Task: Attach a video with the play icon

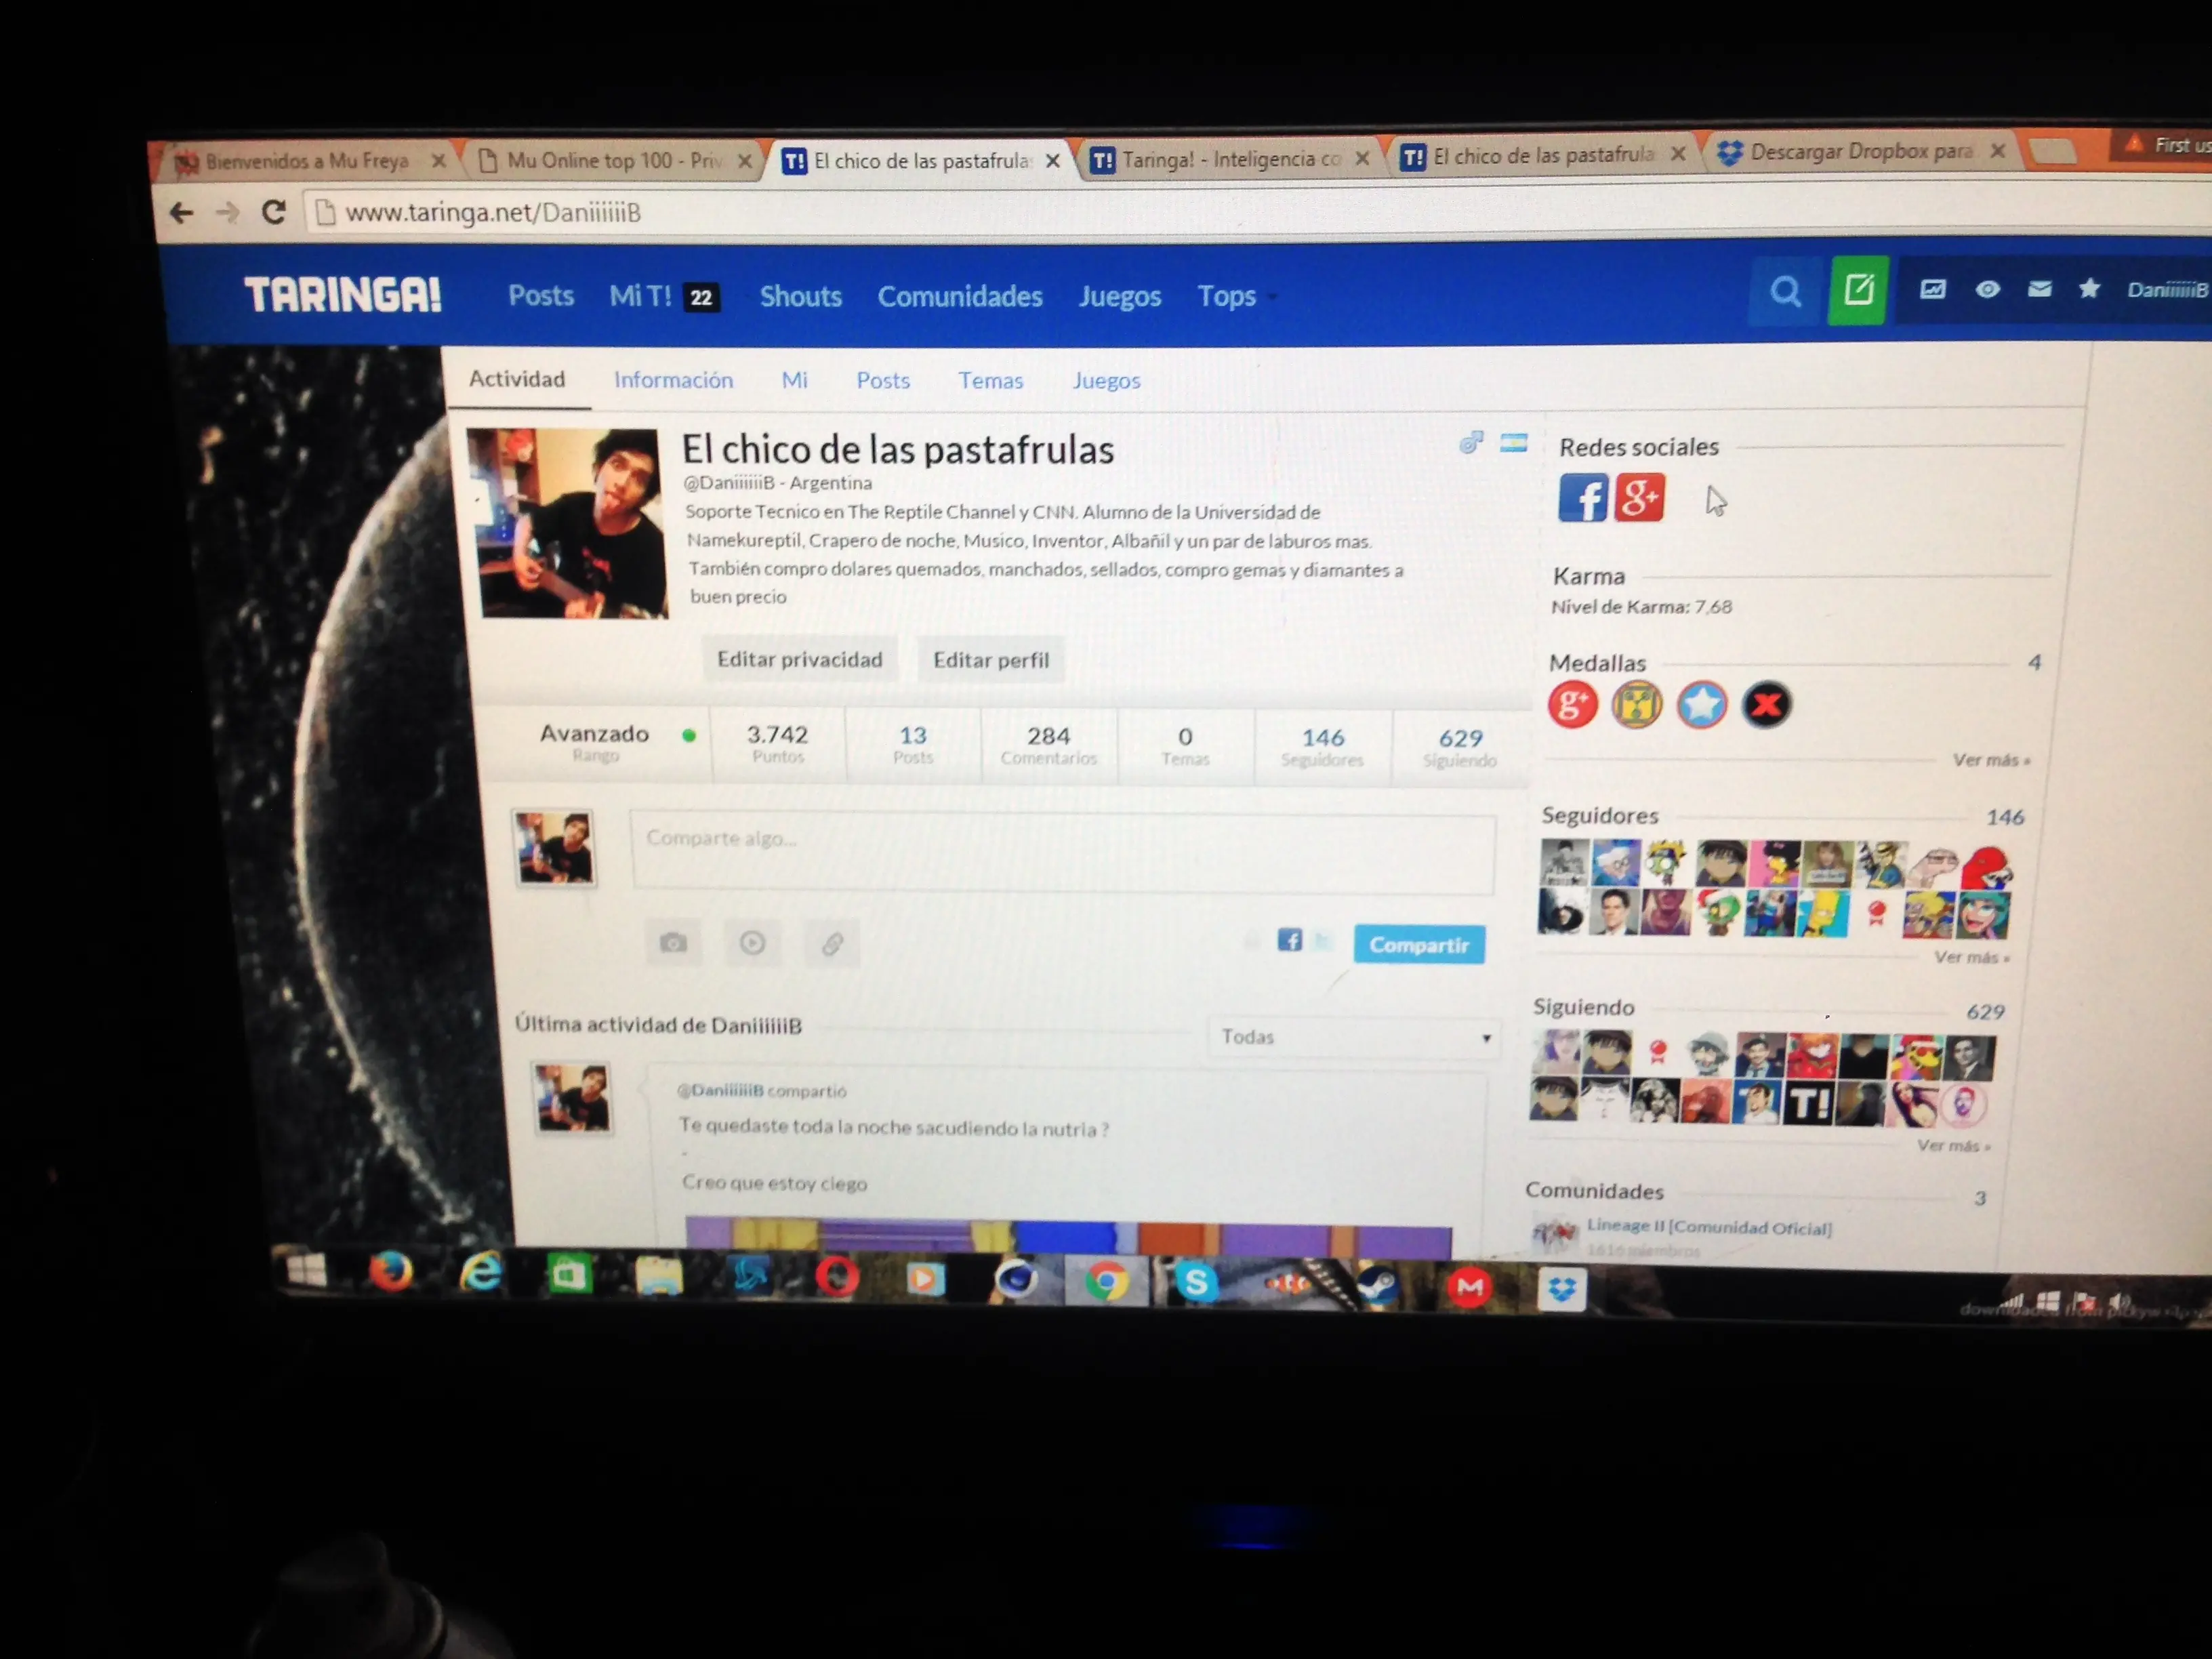Action: click(752, 942)
